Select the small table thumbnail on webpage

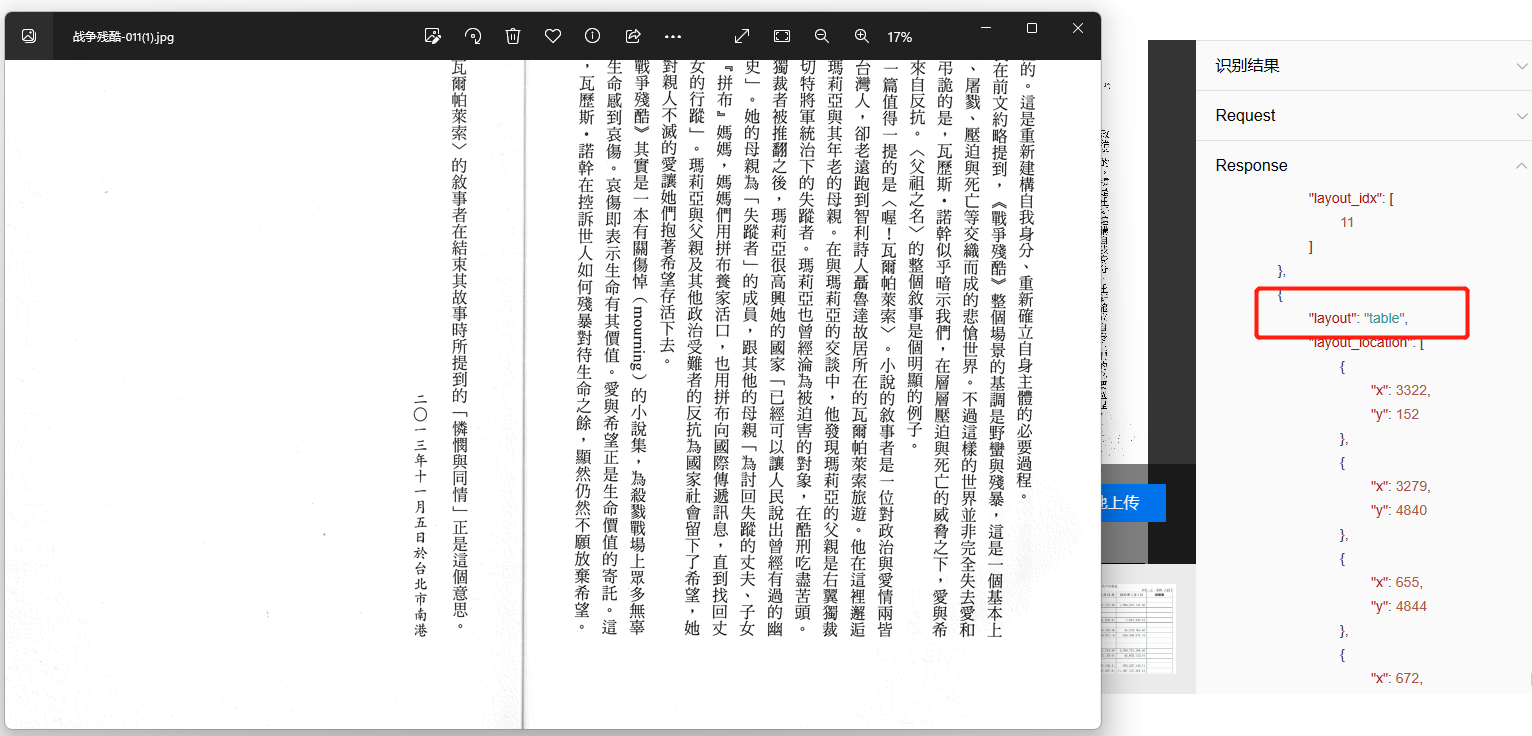(1136, 628)
